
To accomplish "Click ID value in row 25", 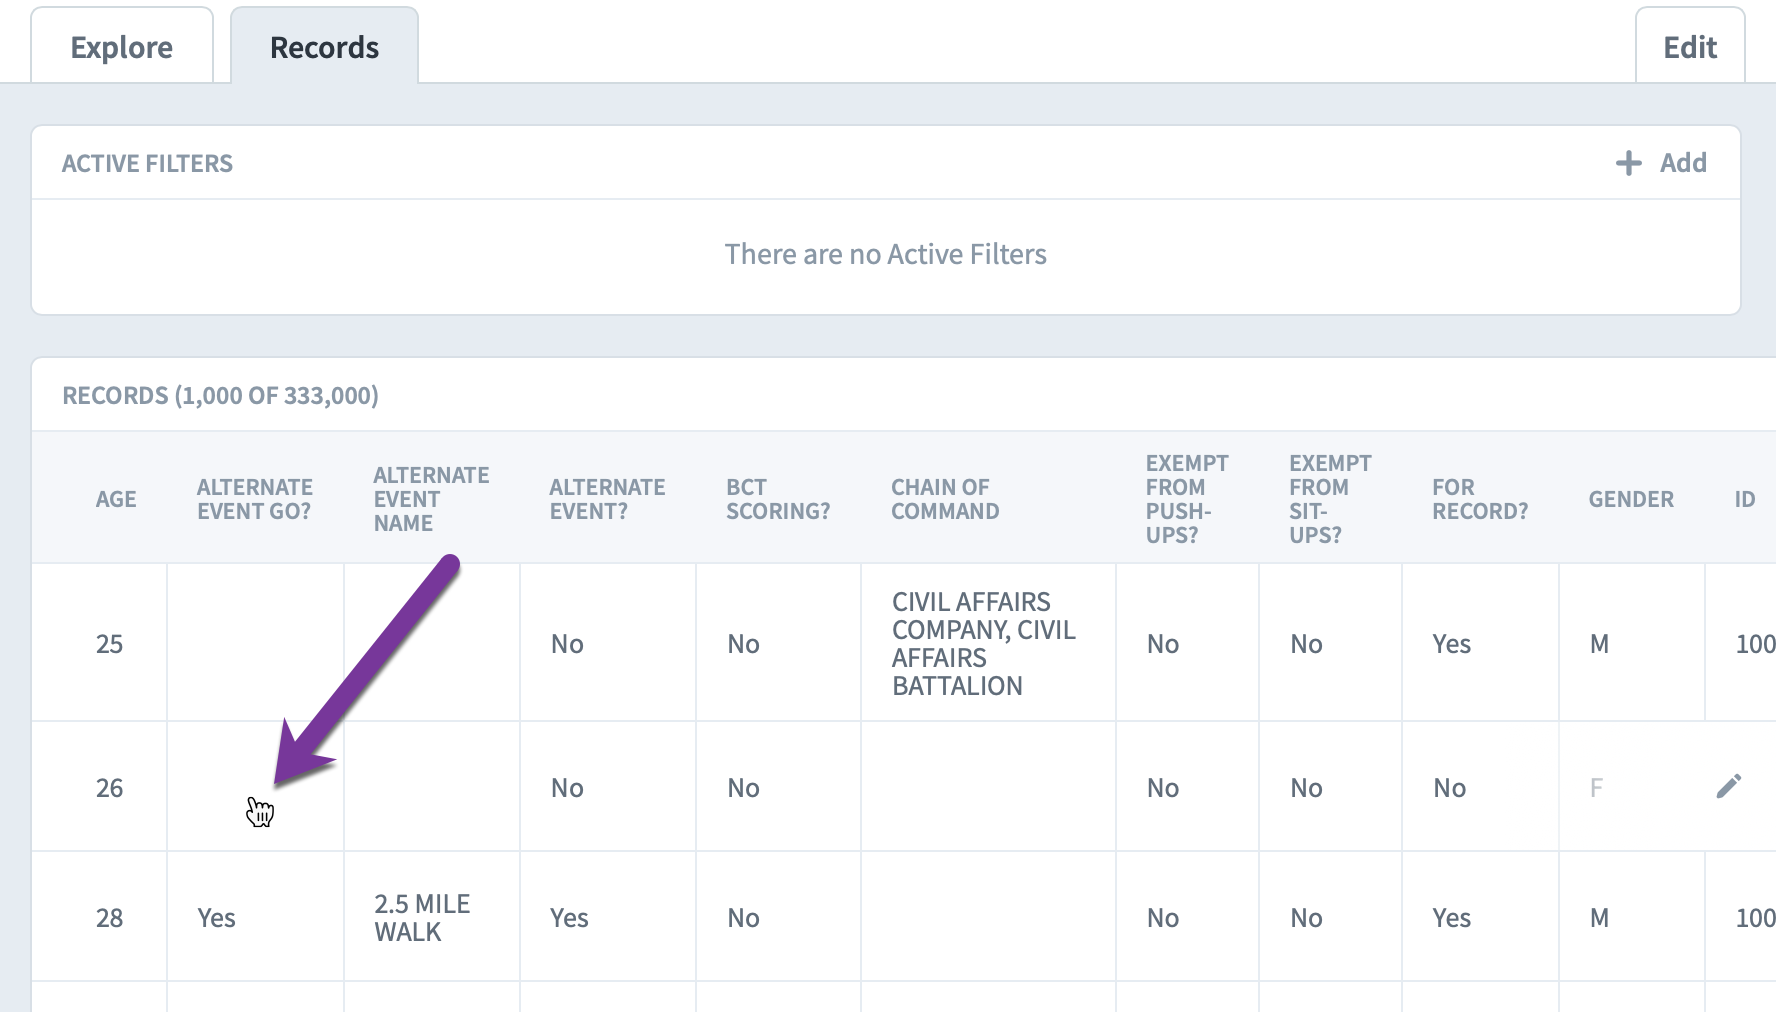I will pyautogui.click(x=1755, y=644).
